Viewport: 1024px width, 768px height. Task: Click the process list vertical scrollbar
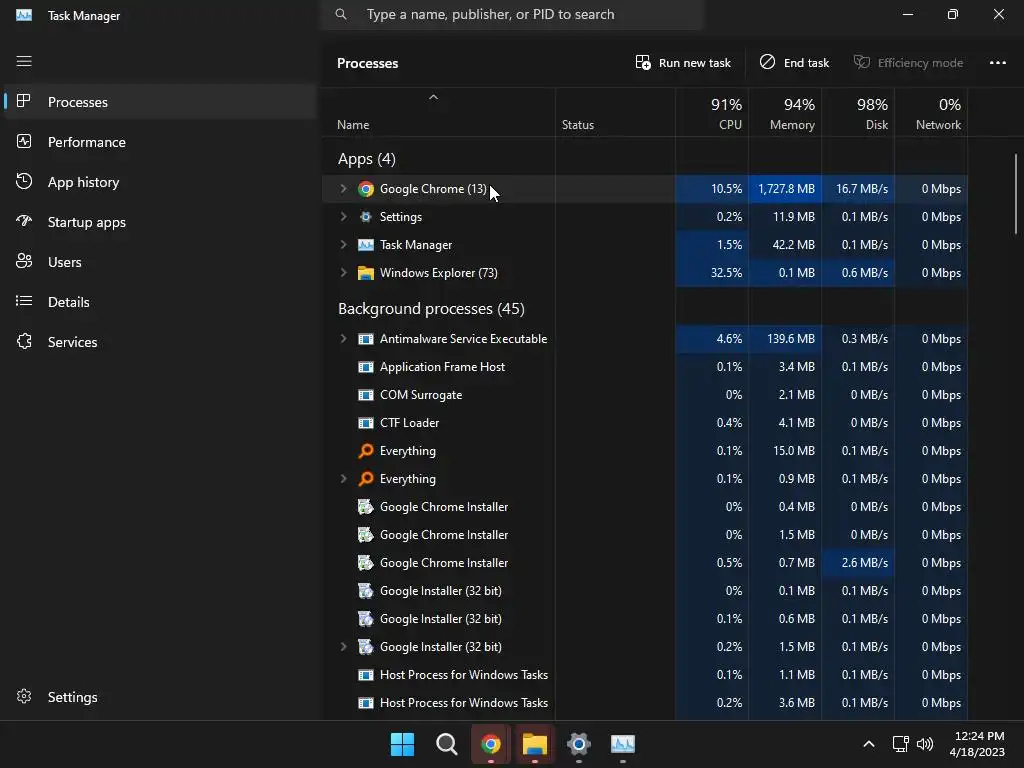click(1016, 194)
